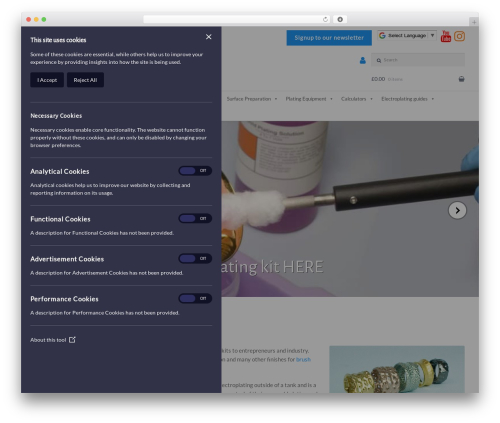Click the I Accept button
Image resolution: width=500 pixels, height=423 pixels.
pos(47,80)
